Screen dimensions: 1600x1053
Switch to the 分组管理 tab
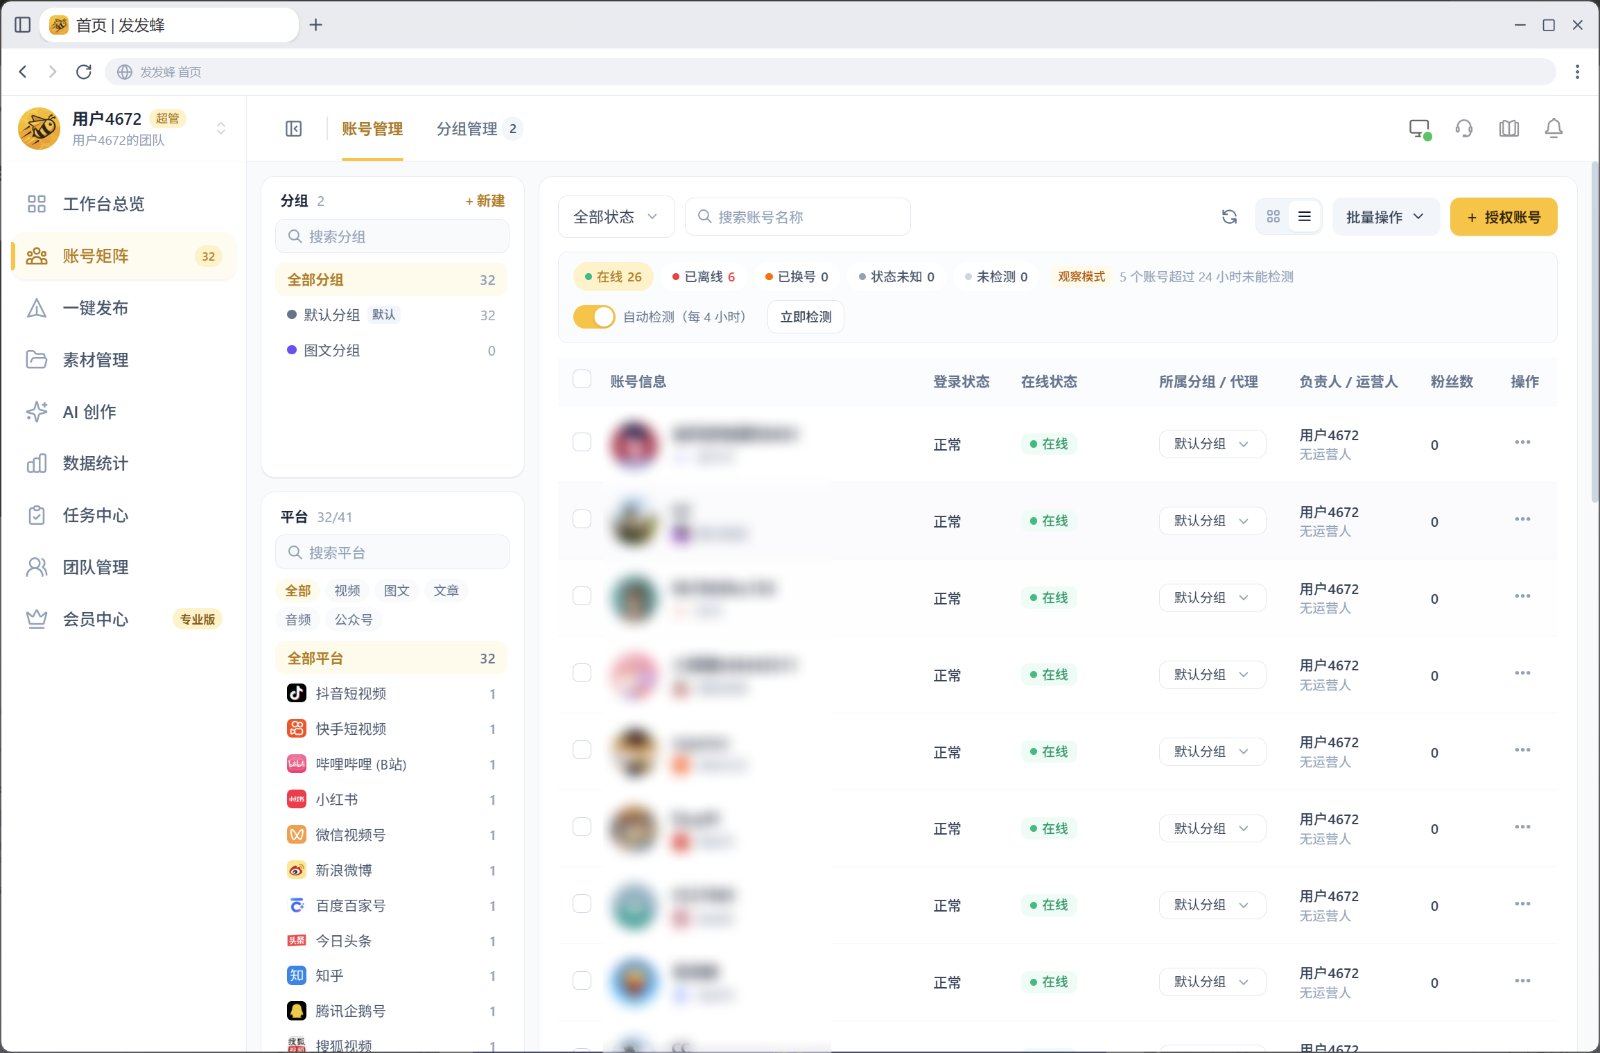[478, 129]
